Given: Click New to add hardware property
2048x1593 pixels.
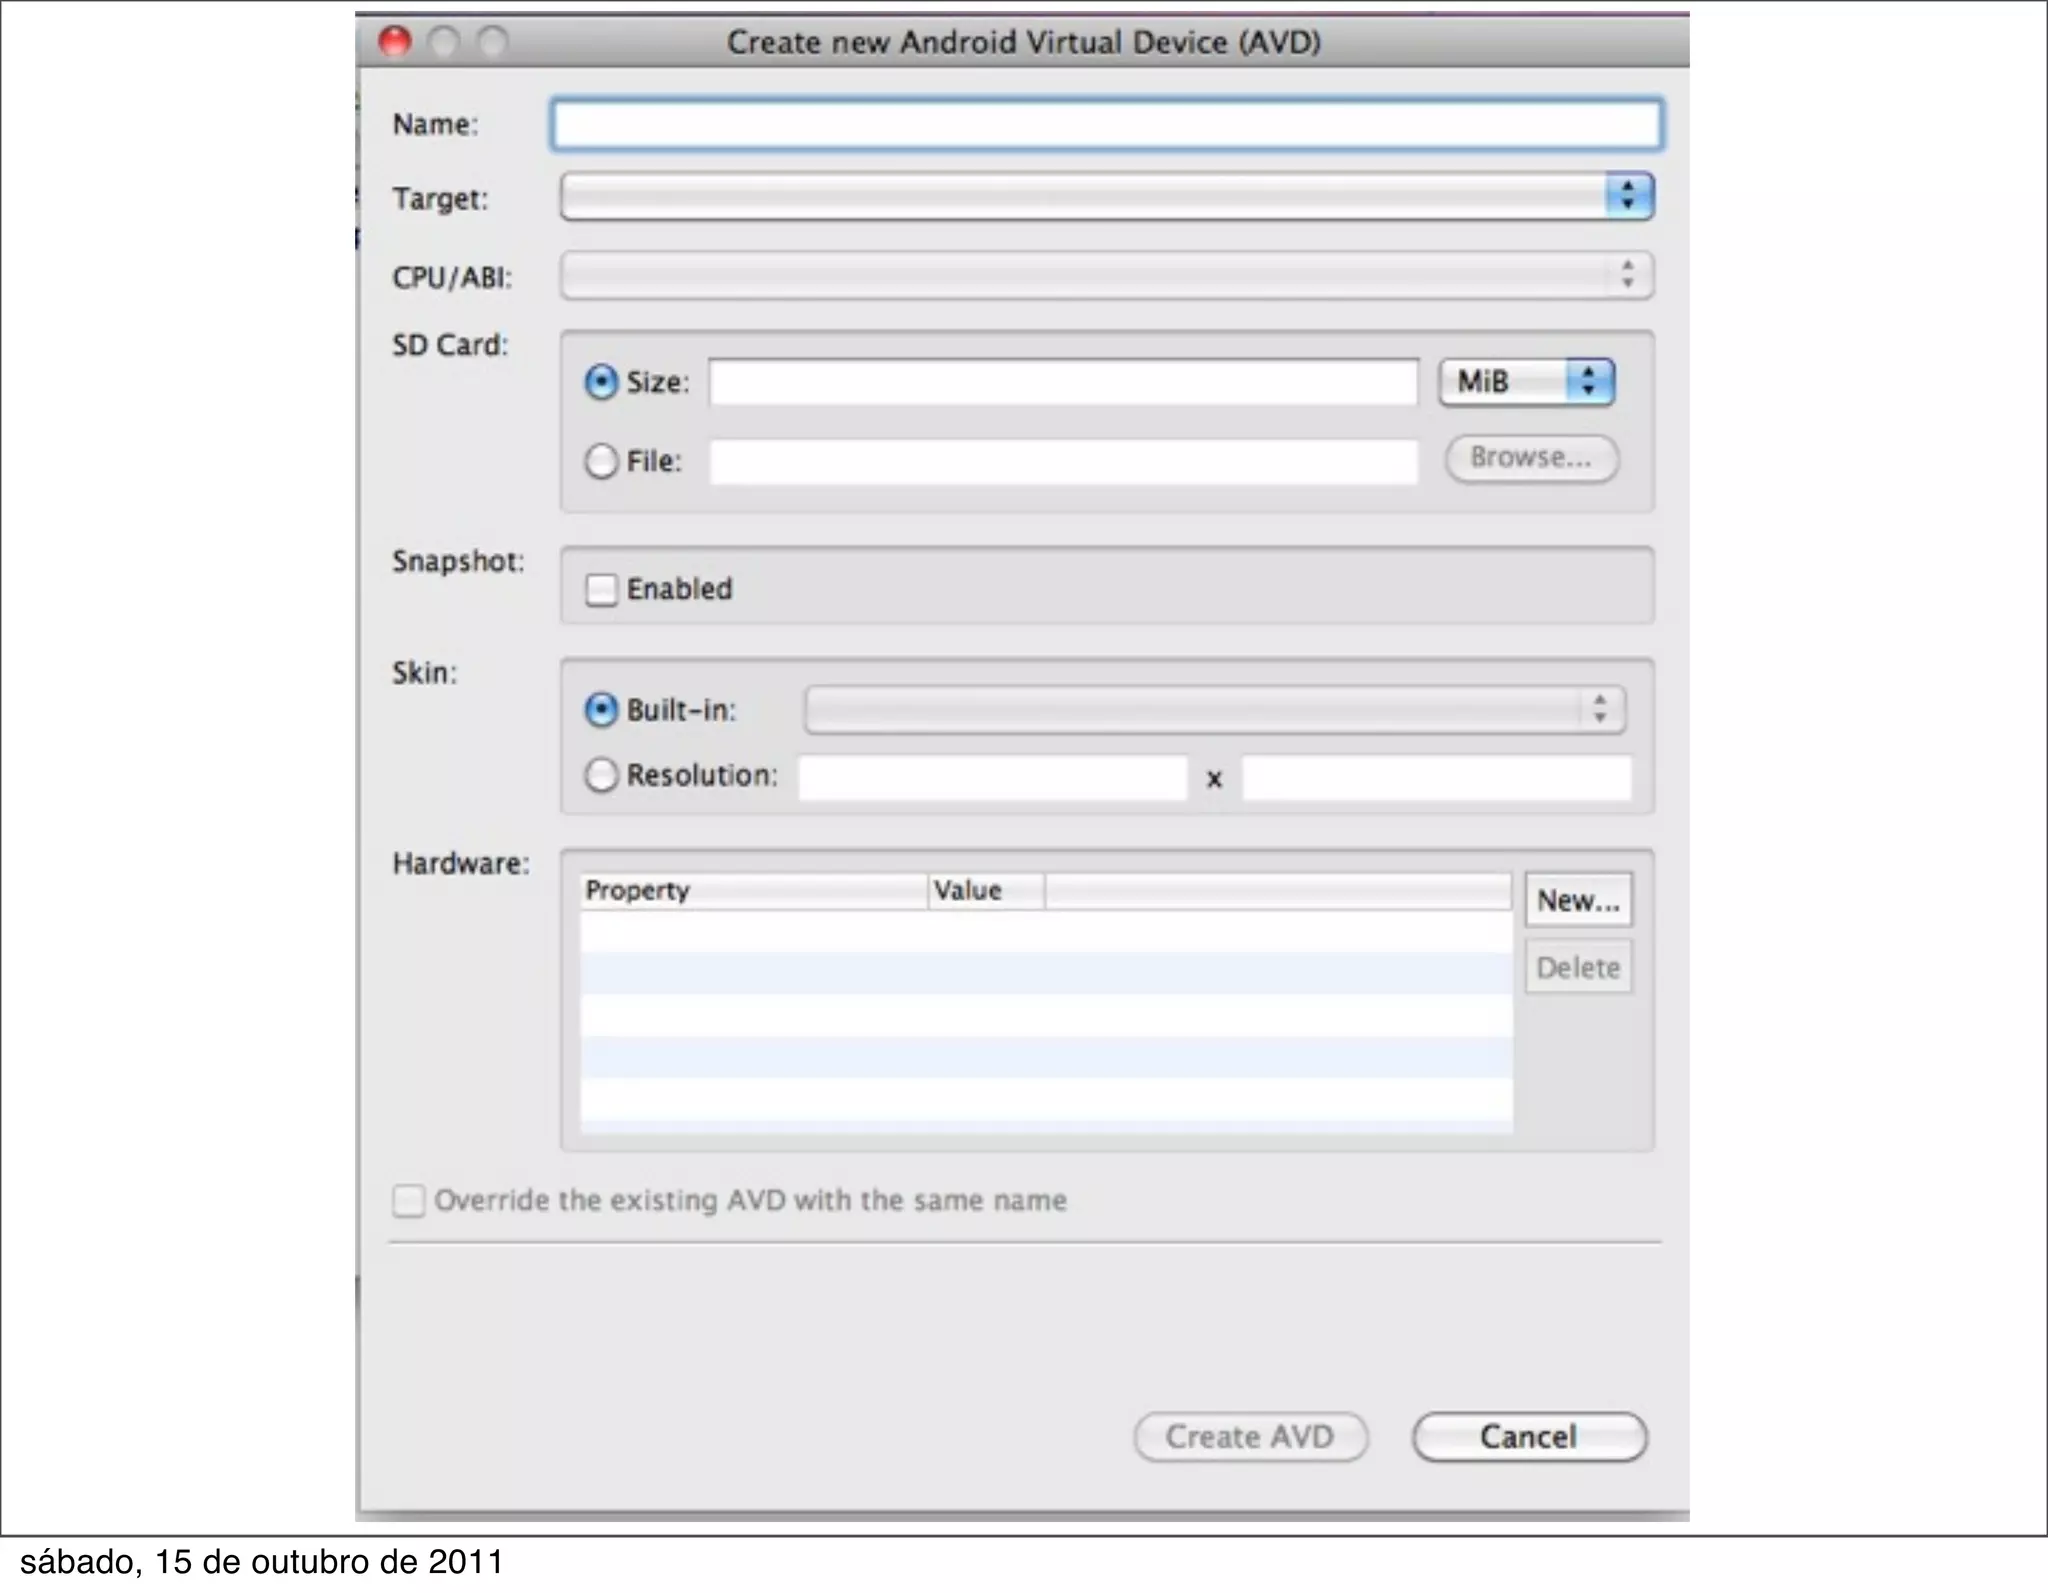Looking at the screenshot, I should click(1578, 900).
